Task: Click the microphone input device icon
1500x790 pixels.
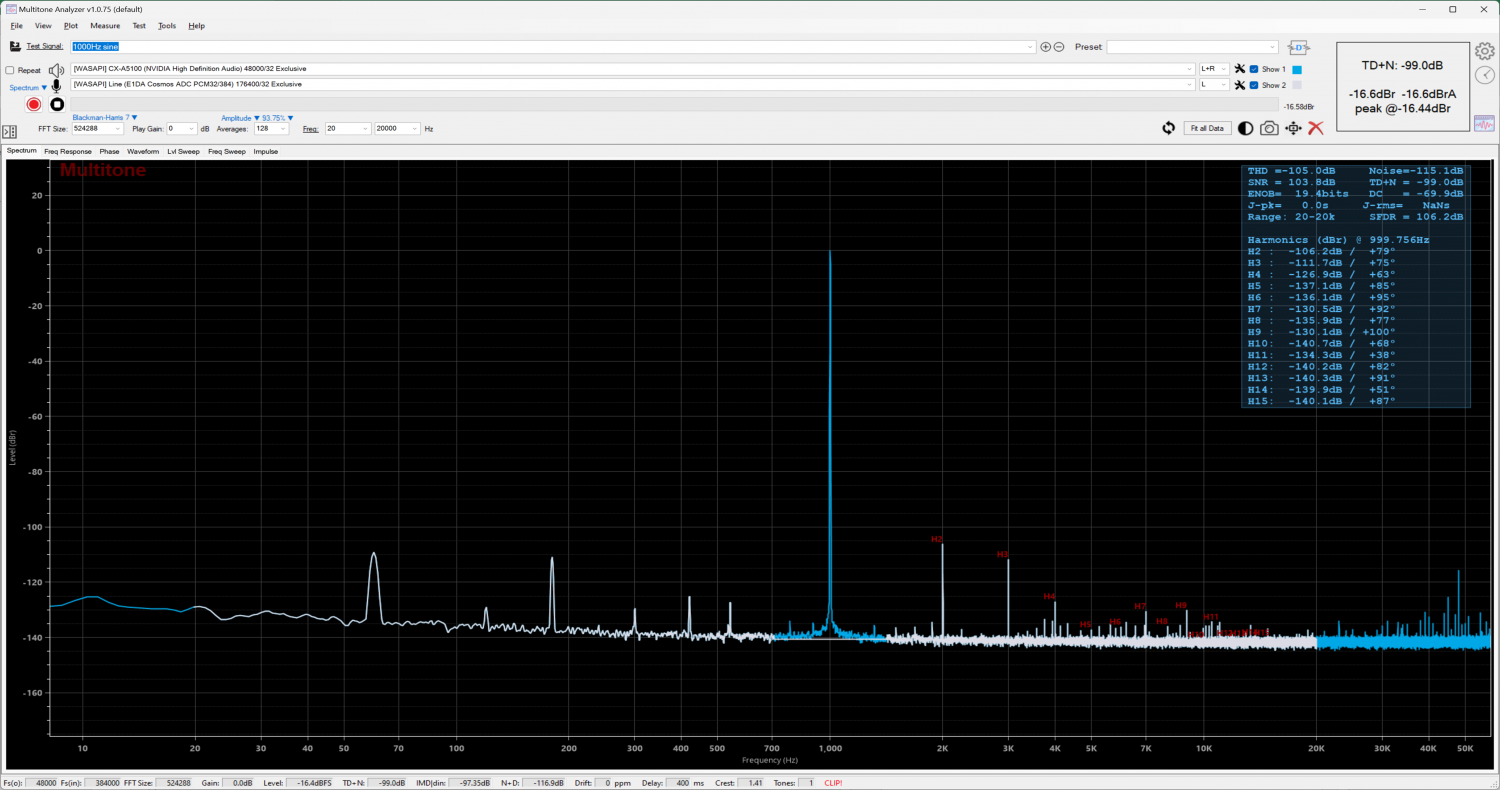Action: 57,87
